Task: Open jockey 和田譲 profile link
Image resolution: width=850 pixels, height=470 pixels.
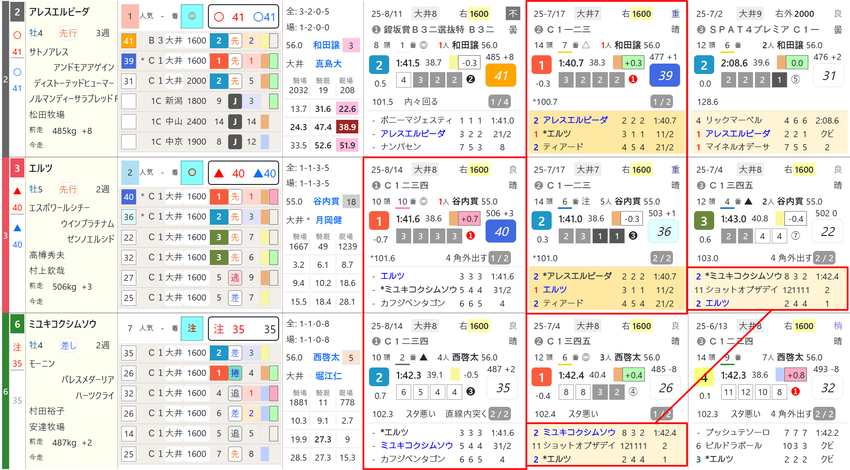Action: 326,46
